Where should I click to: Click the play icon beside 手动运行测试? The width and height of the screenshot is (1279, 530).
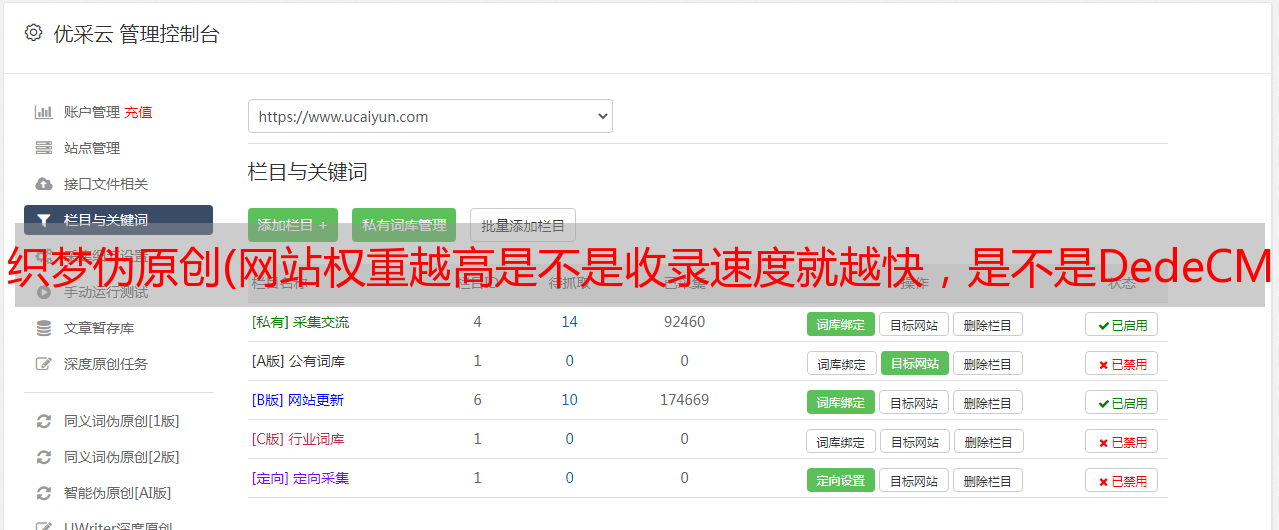pos(43,292)
